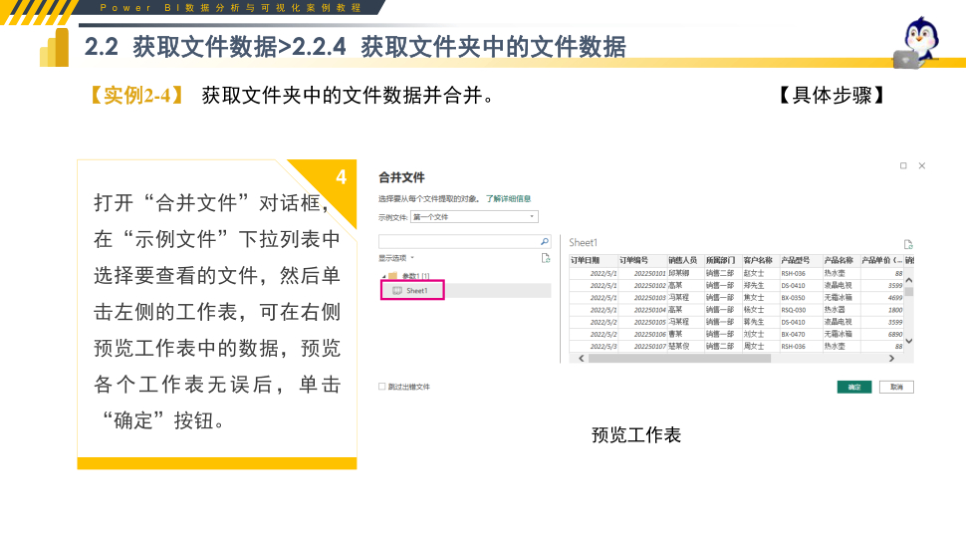Viewport: 966px width, 544px height.
Task: Toggle the 跳过出错文件 checkbox
Action: coord(382,386)
